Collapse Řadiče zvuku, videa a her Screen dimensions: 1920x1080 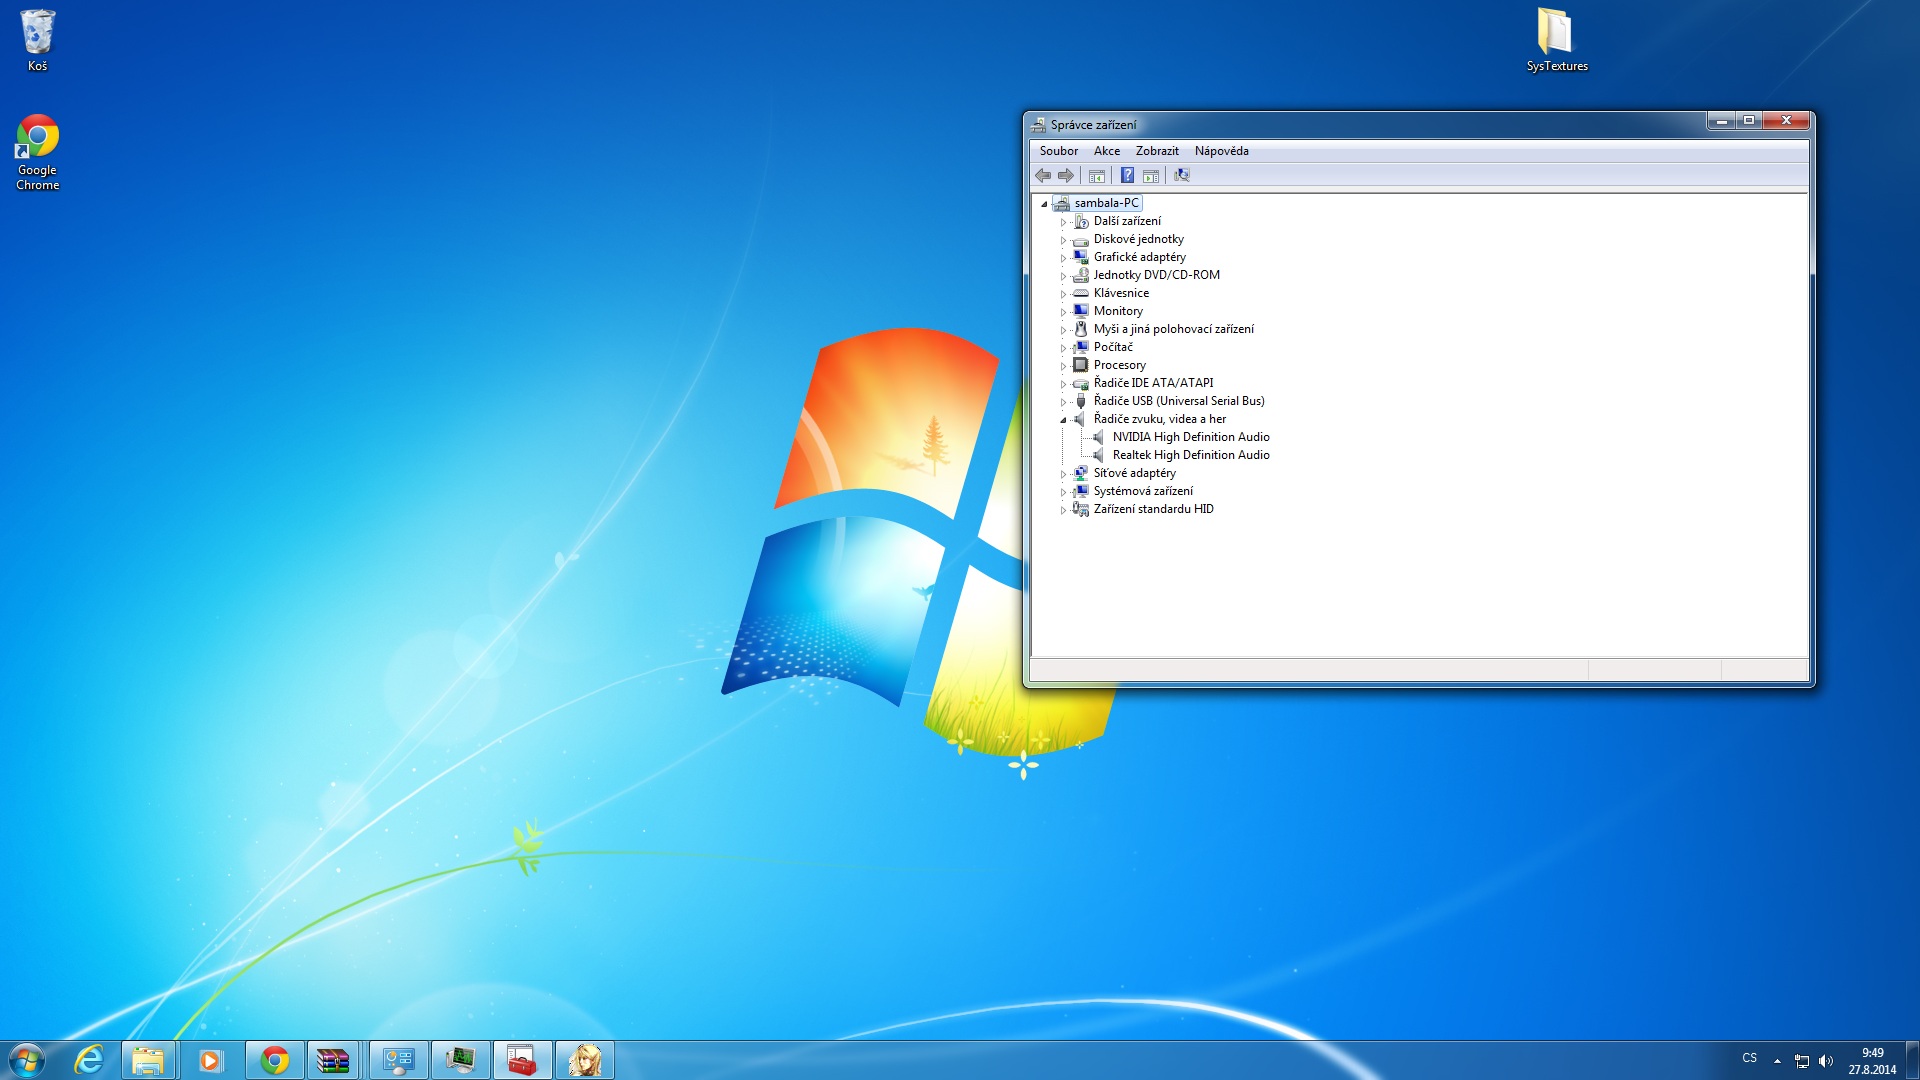tap(1063, 420)
